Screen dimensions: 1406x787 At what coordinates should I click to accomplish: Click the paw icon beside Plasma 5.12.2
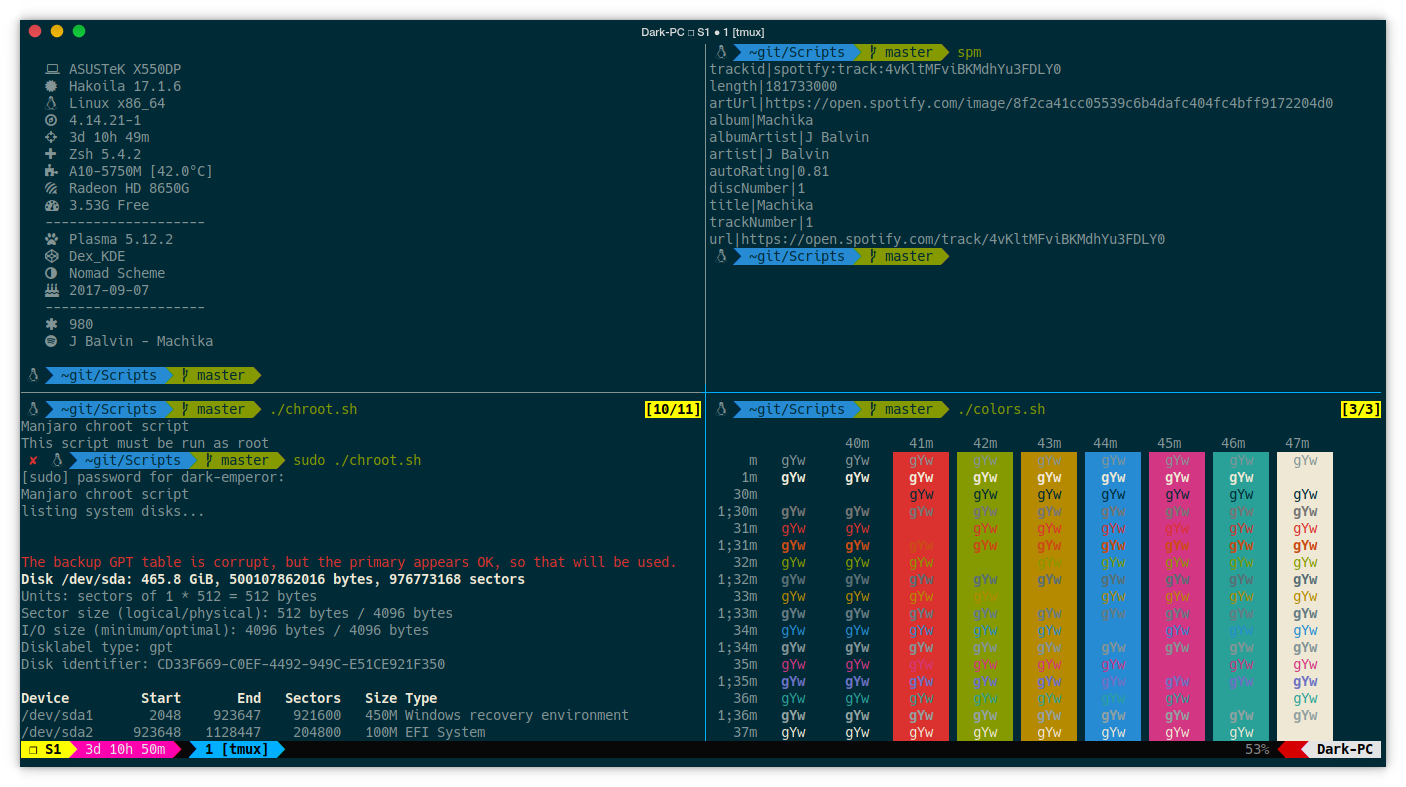tap(51, 240)
